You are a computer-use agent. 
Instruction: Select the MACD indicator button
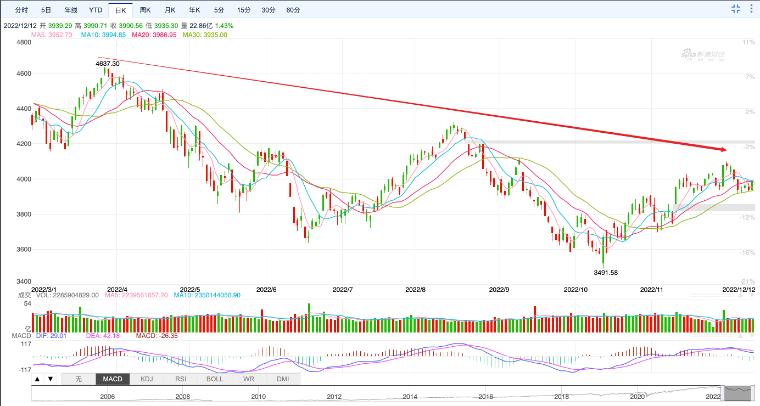pos(112,379)
